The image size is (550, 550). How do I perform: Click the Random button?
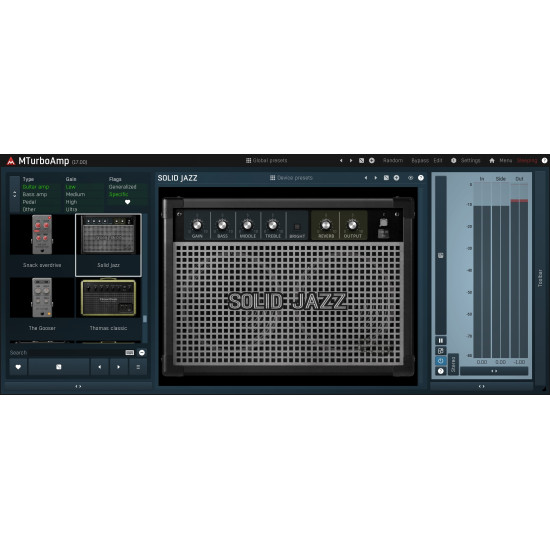pos(393,160)
